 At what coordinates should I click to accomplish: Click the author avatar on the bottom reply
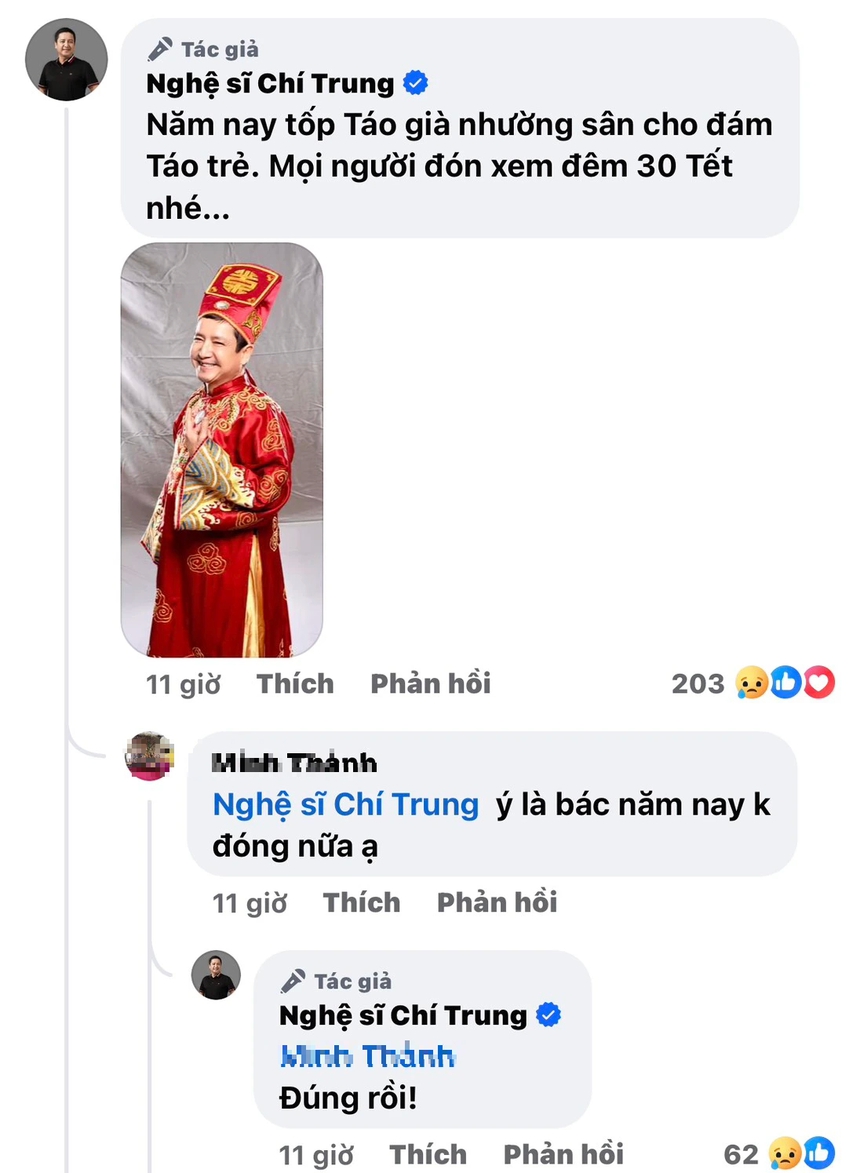pyautogui.click(x=216, y=975)
